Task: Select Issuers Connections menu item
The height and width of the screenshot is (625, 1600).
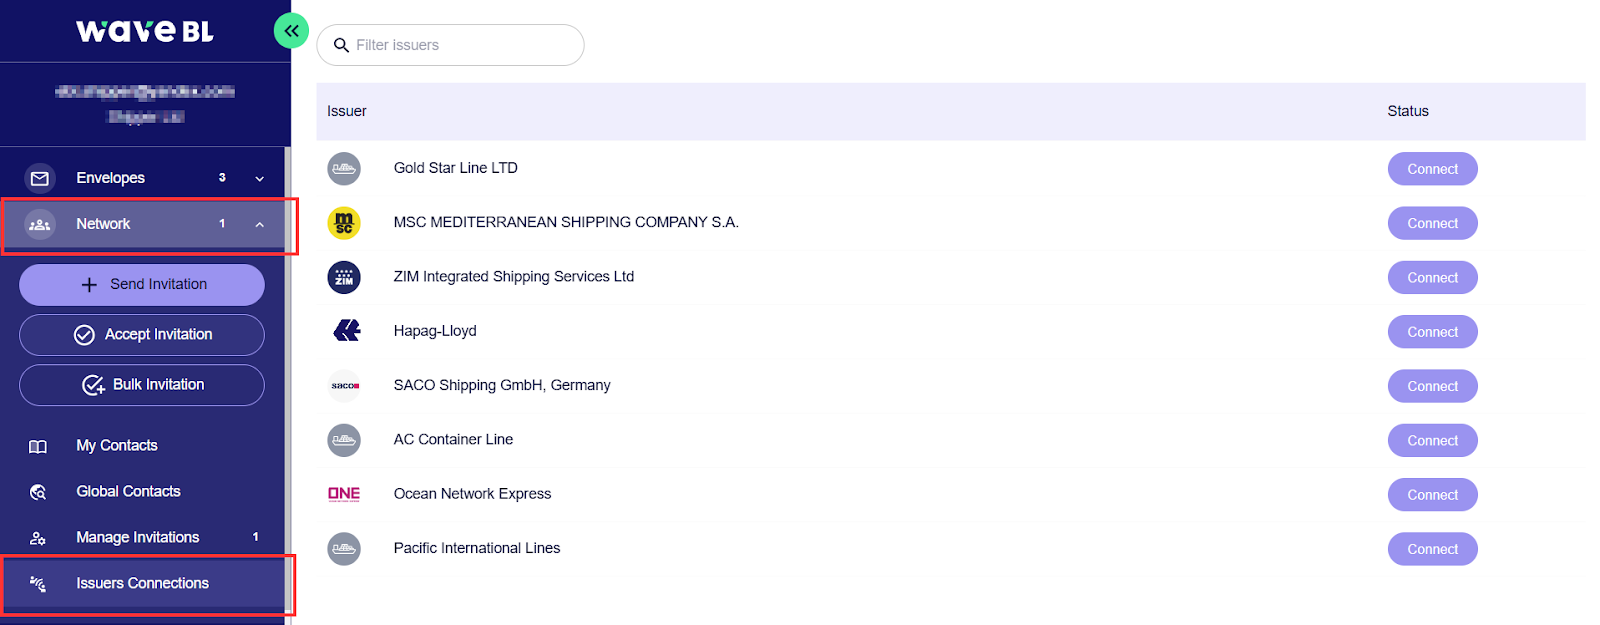Action: pyautogui.click(x=142, y=583)
